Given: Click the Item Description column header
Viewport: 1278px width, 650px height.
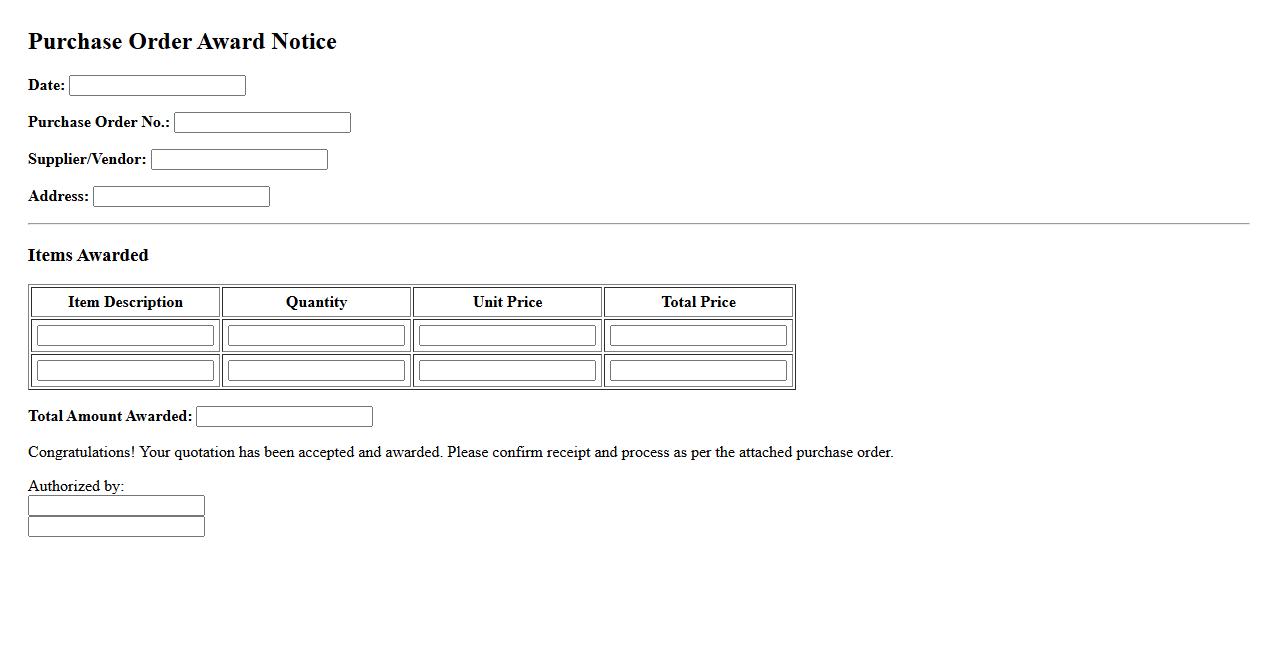Looking at the screenshot, I should click(x=125, y=302).
